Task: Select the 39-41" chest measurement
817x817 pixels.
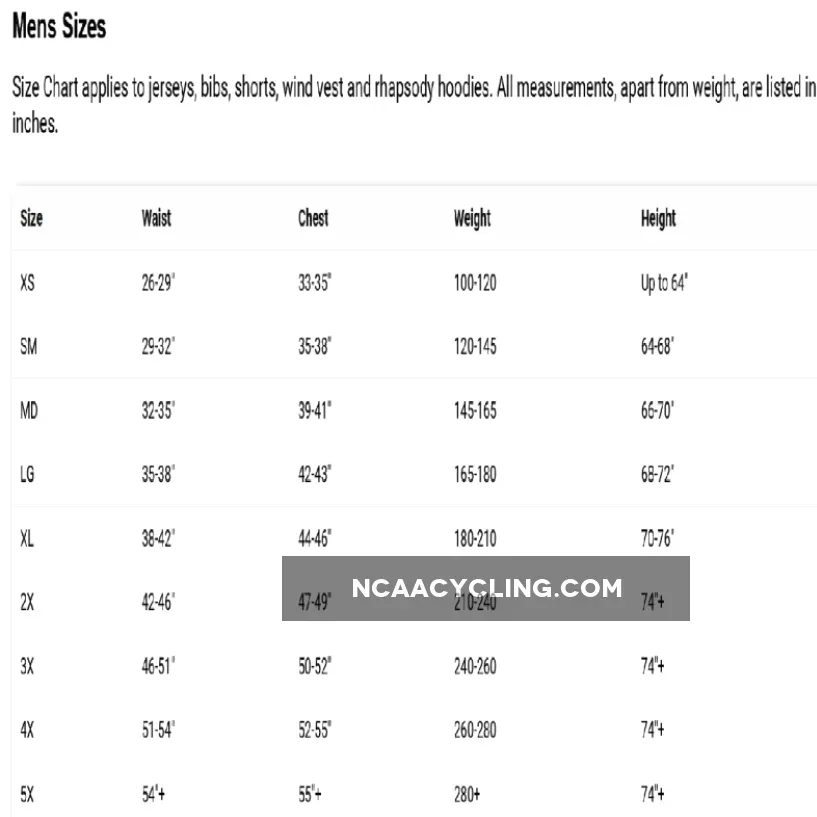Action: click(315, 411)
